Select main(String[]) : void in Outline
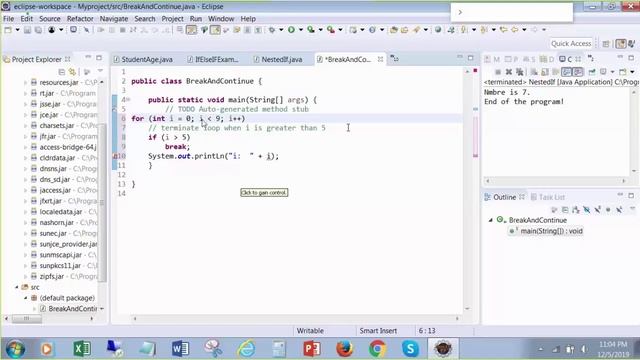 547,231
